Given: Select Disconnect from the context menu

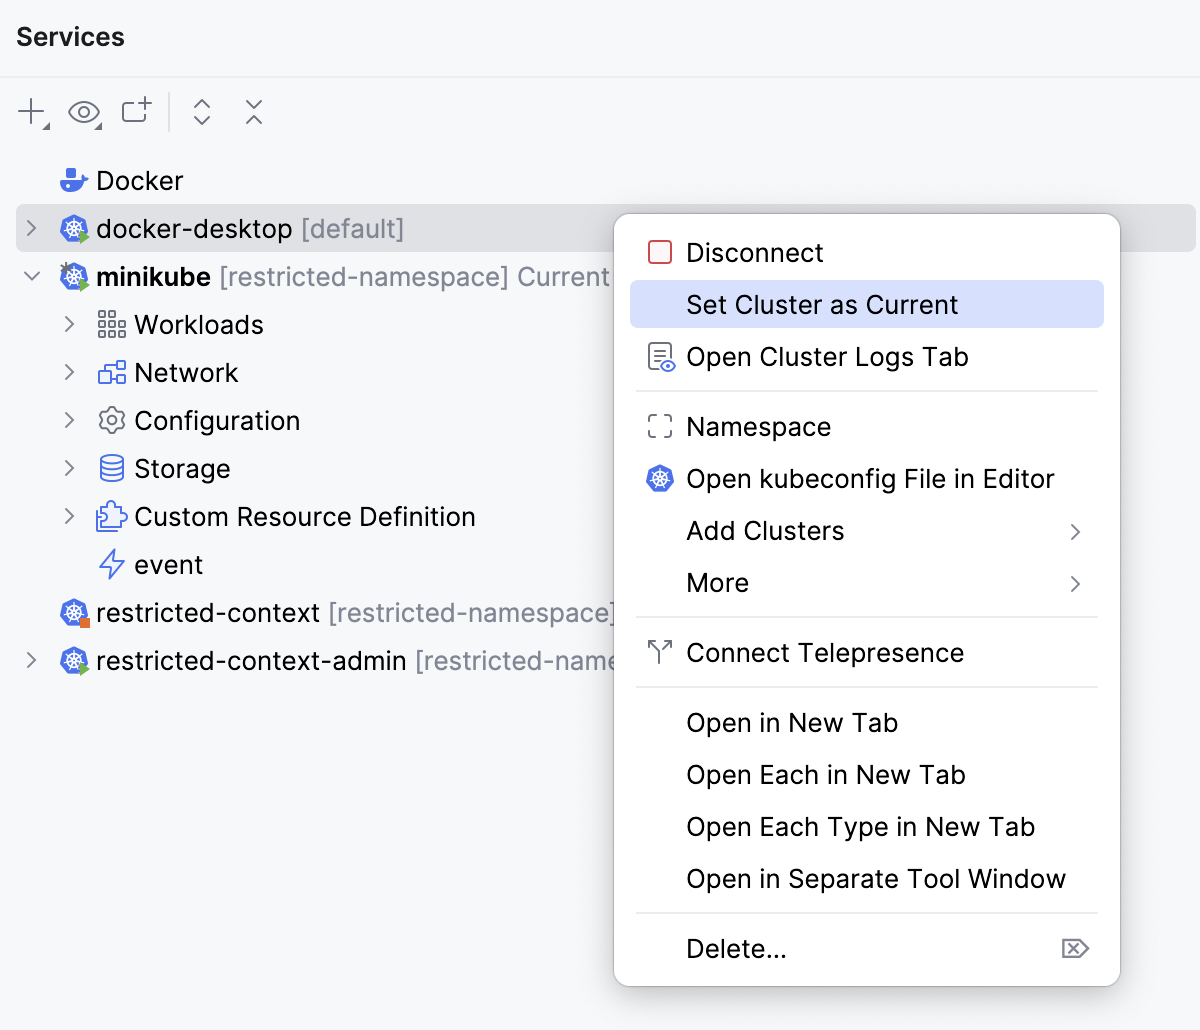Looking at the screenshot, I should pos(754,253).
